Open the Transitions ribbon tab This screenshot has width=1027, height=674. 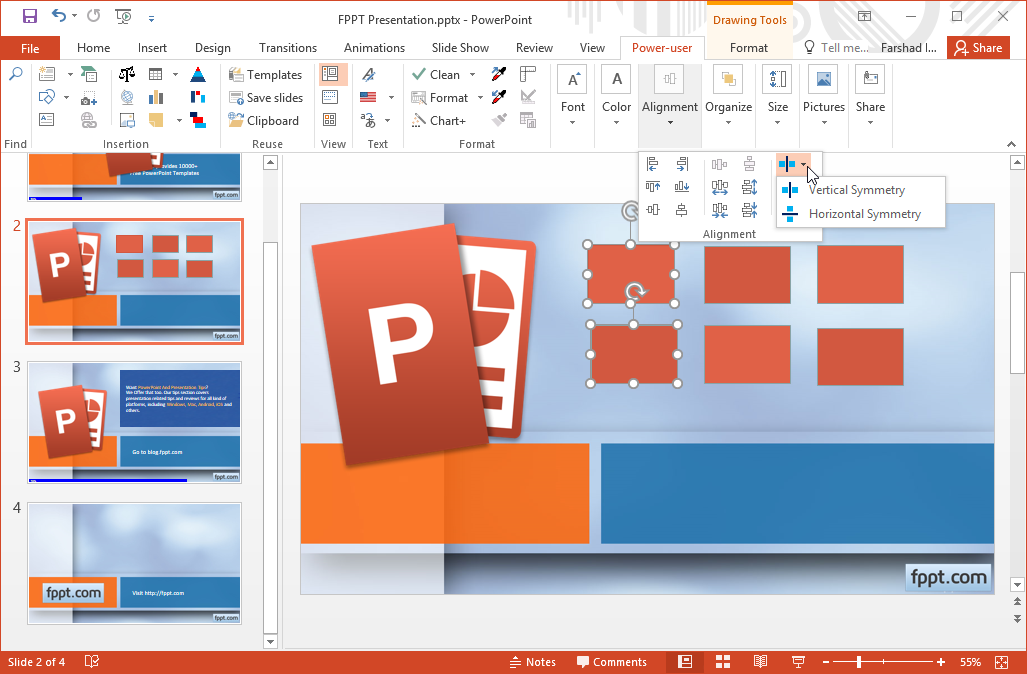coord(287,48)
